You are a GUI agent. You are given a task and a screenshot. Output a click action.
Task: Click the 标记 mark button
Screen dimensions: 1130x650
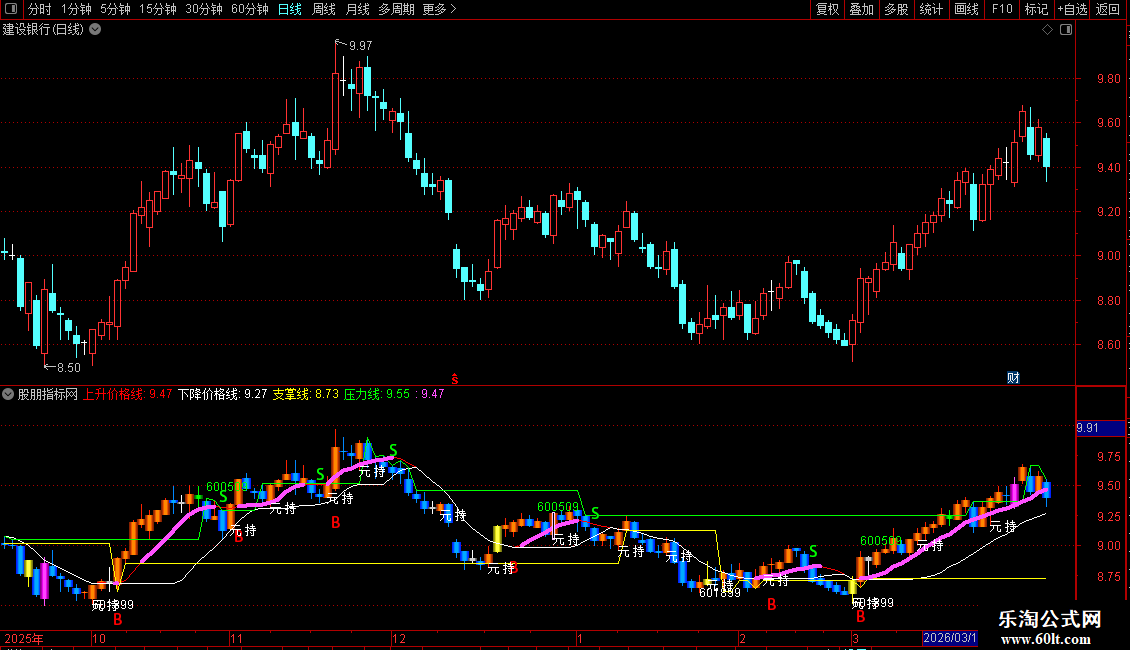tap(1036, 9)
